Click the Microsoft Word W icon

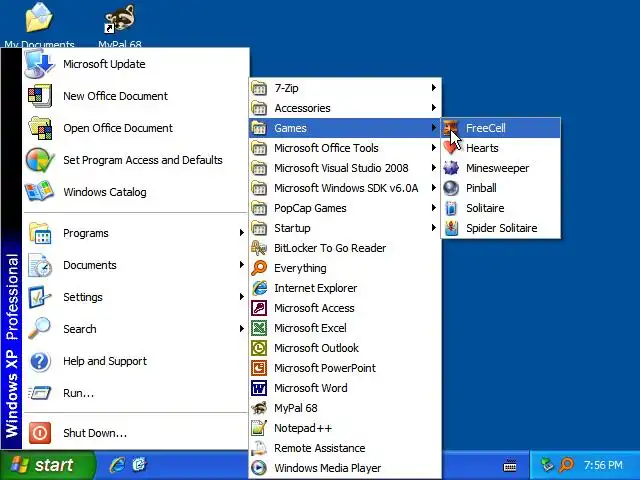259,388
